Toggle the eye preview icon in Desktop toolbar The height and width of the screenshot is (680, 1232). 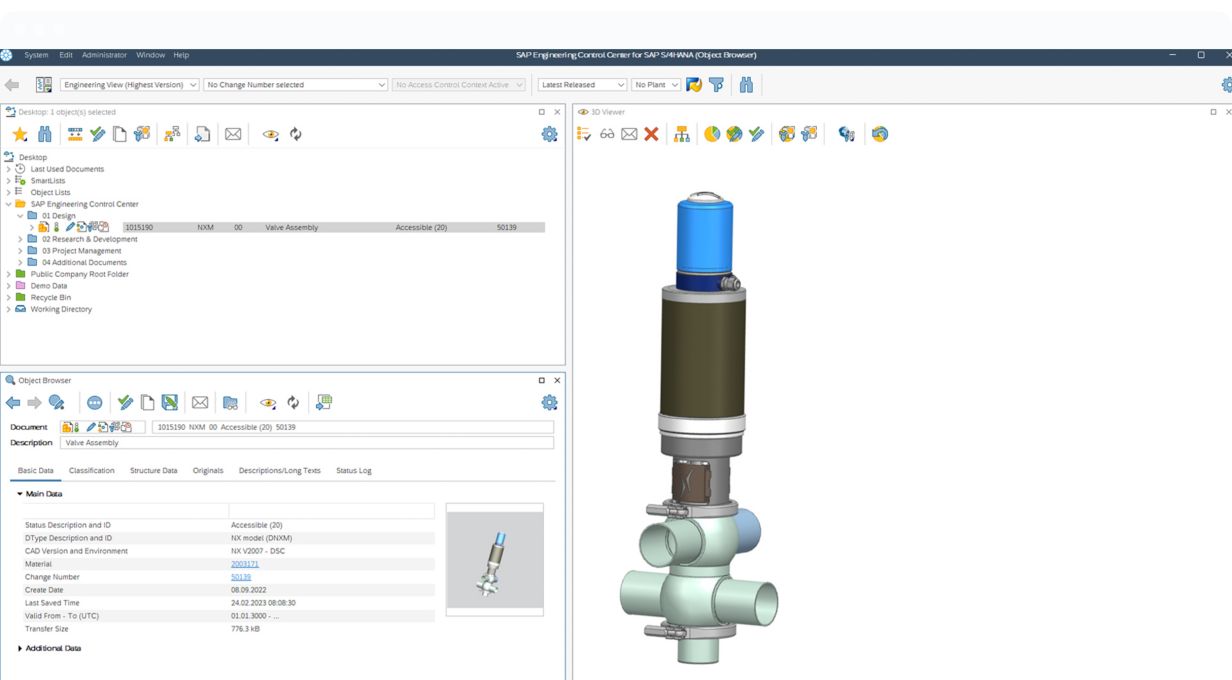(x=270, y=135)
